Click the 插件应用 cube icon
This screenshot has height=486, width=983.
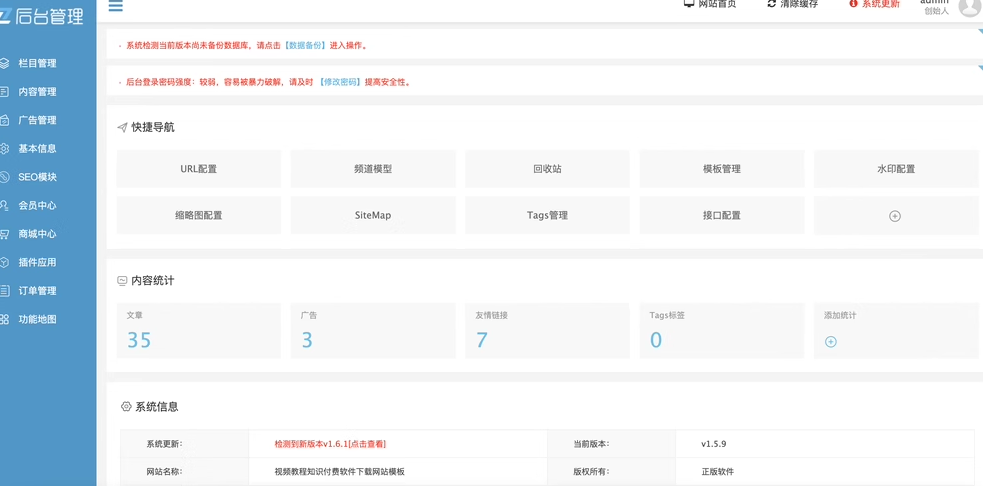pos(4,262)
